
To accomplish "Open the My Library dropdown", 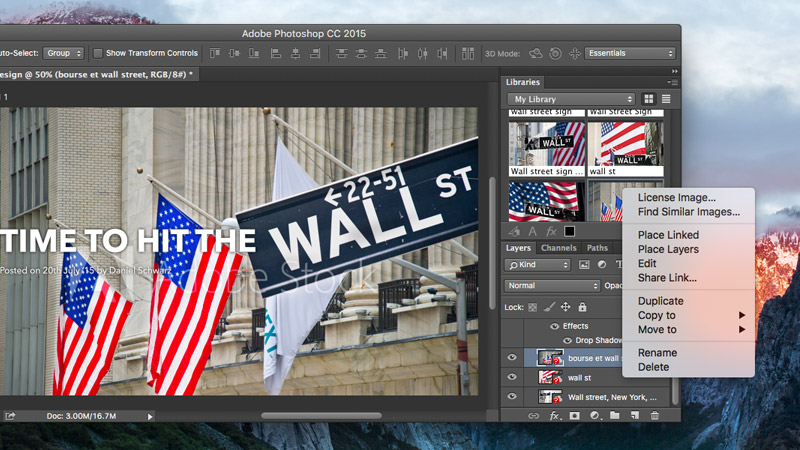I will [x=572, y=99].
